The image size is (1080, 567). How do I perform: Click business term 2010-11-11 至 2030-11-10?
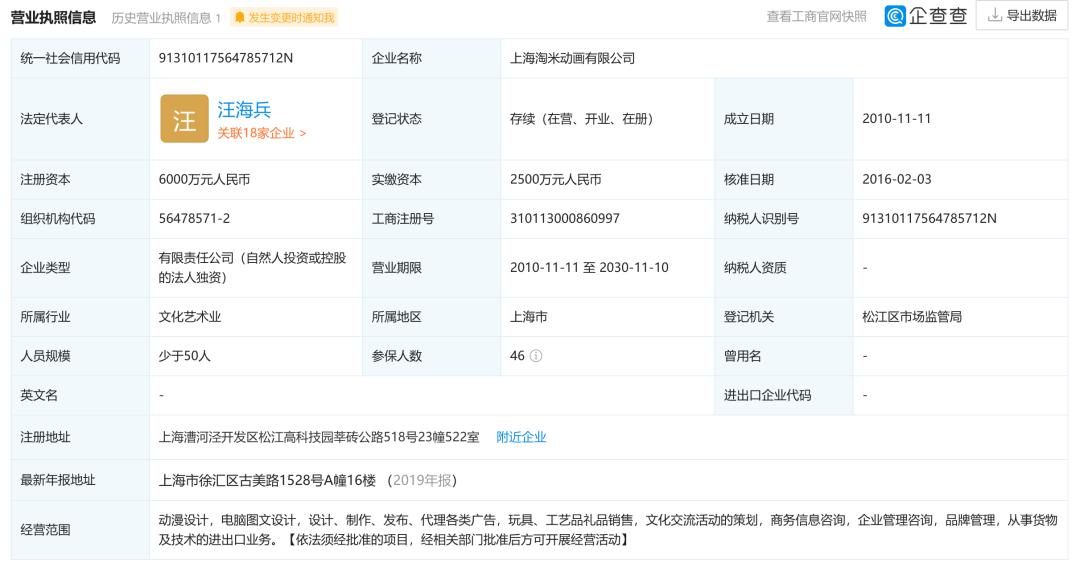pos(590,267)
